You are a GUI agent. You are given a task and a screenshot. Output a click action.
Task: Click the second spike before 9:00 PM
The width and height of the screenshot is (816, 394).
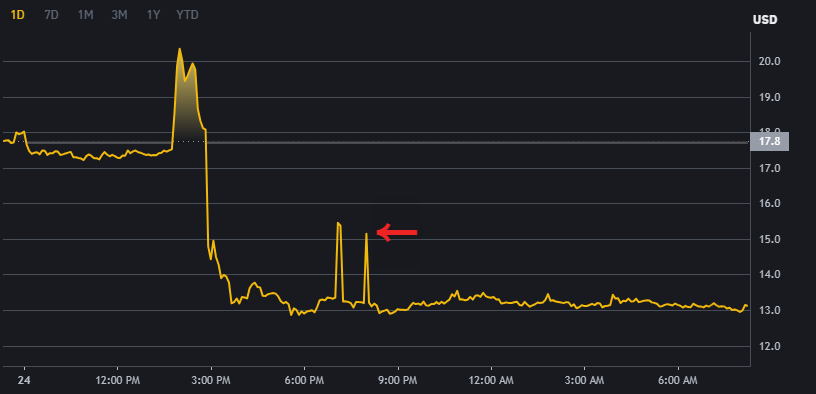(366, 234)
